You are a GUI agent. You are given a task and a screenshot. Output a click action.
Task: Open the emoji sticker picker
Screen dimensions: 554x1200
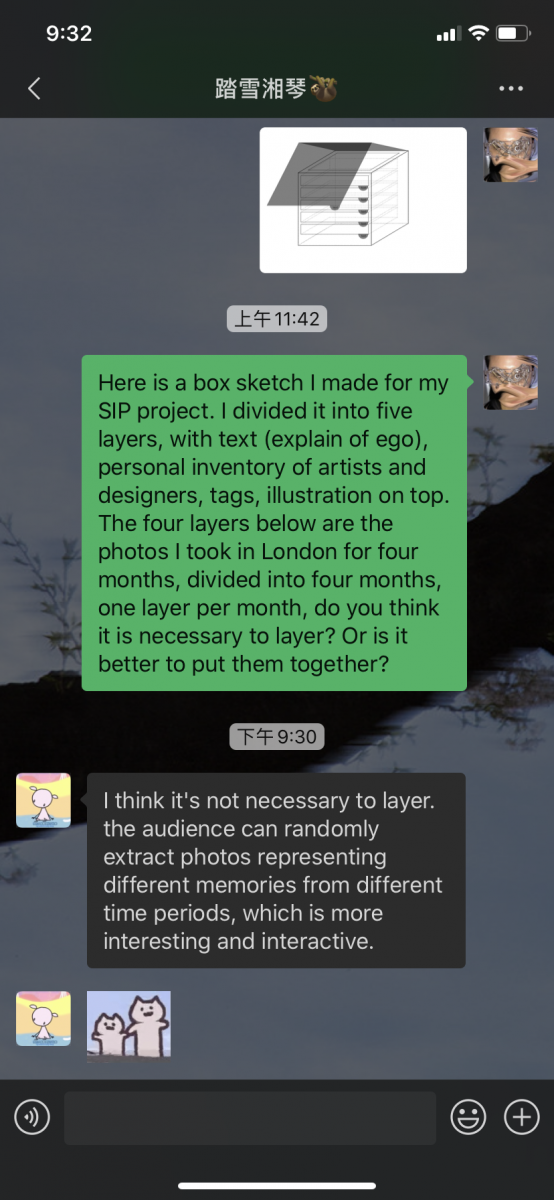pos(467,1117)
